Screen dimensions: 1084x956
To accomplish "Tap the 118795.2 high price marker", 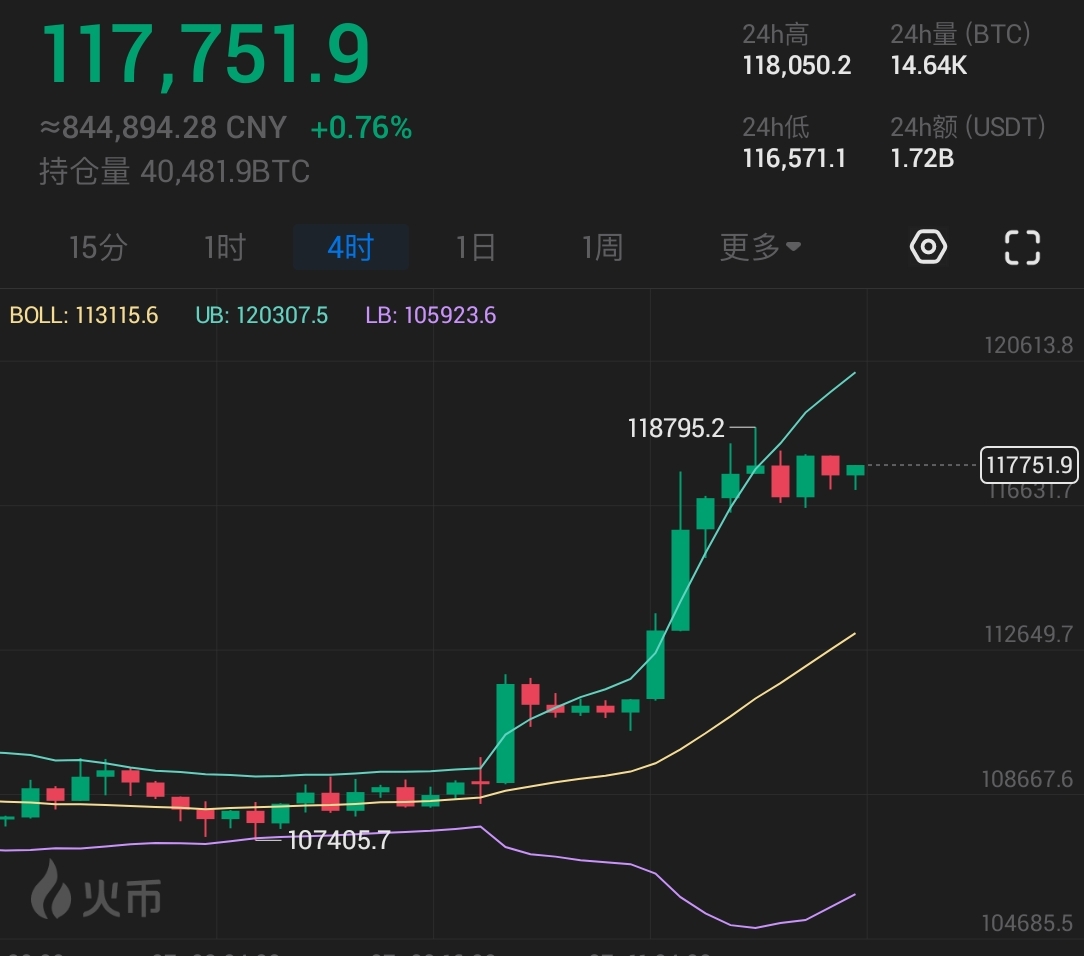I will (x=675, y=428).
